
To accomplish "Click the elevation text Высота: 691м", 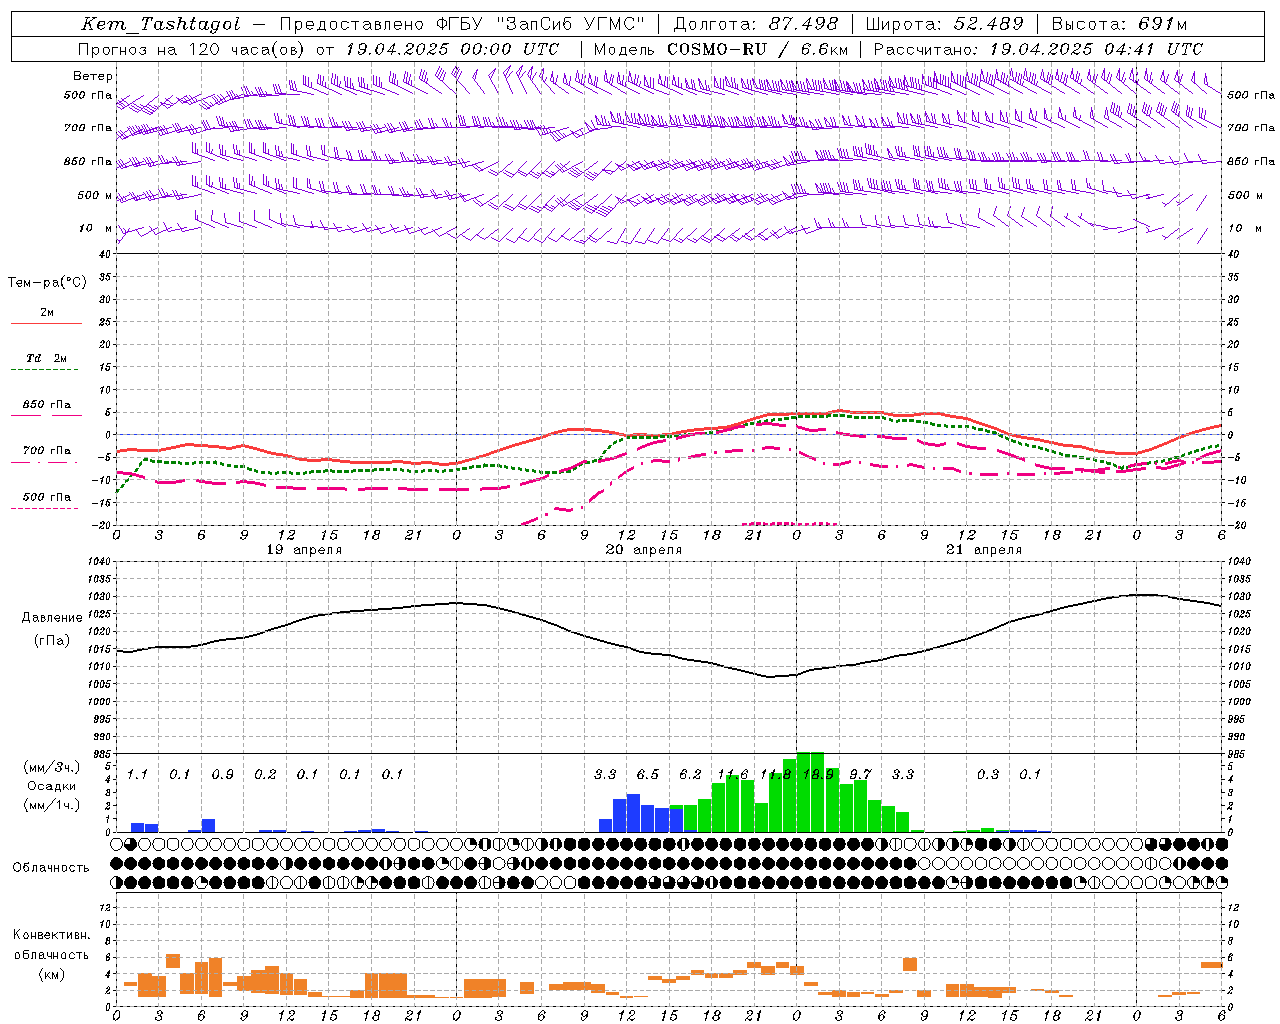I will click(1119, 24).
